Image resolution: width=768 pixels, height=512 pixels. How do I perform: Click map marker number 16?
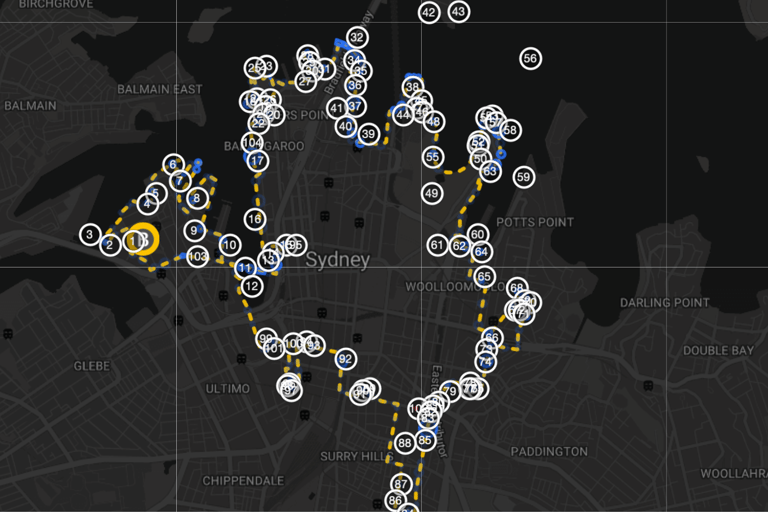[255, 219]
